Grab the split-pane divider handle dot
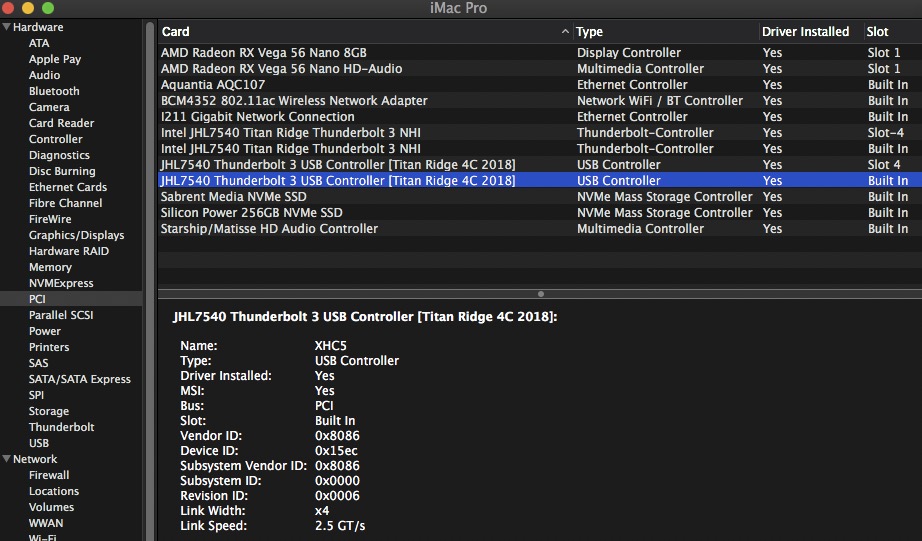This screenshot has height=541, width=922. (x=540, y=293)
